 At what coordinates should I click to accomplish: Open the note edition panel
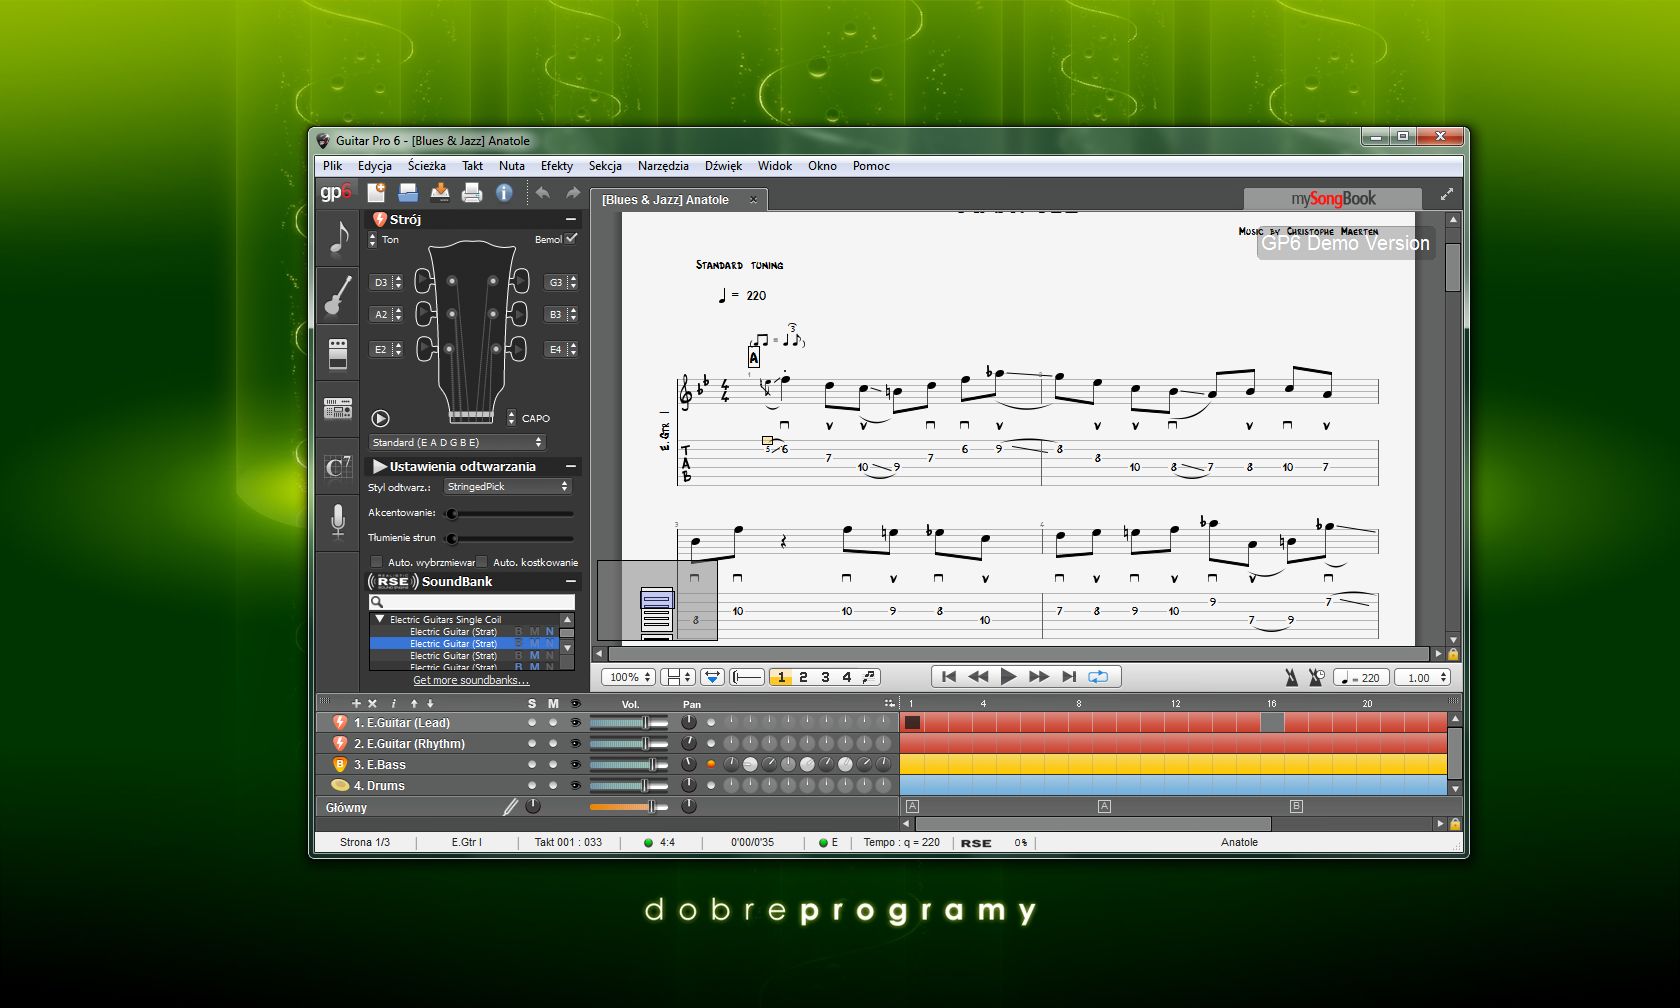pos(338,238)
